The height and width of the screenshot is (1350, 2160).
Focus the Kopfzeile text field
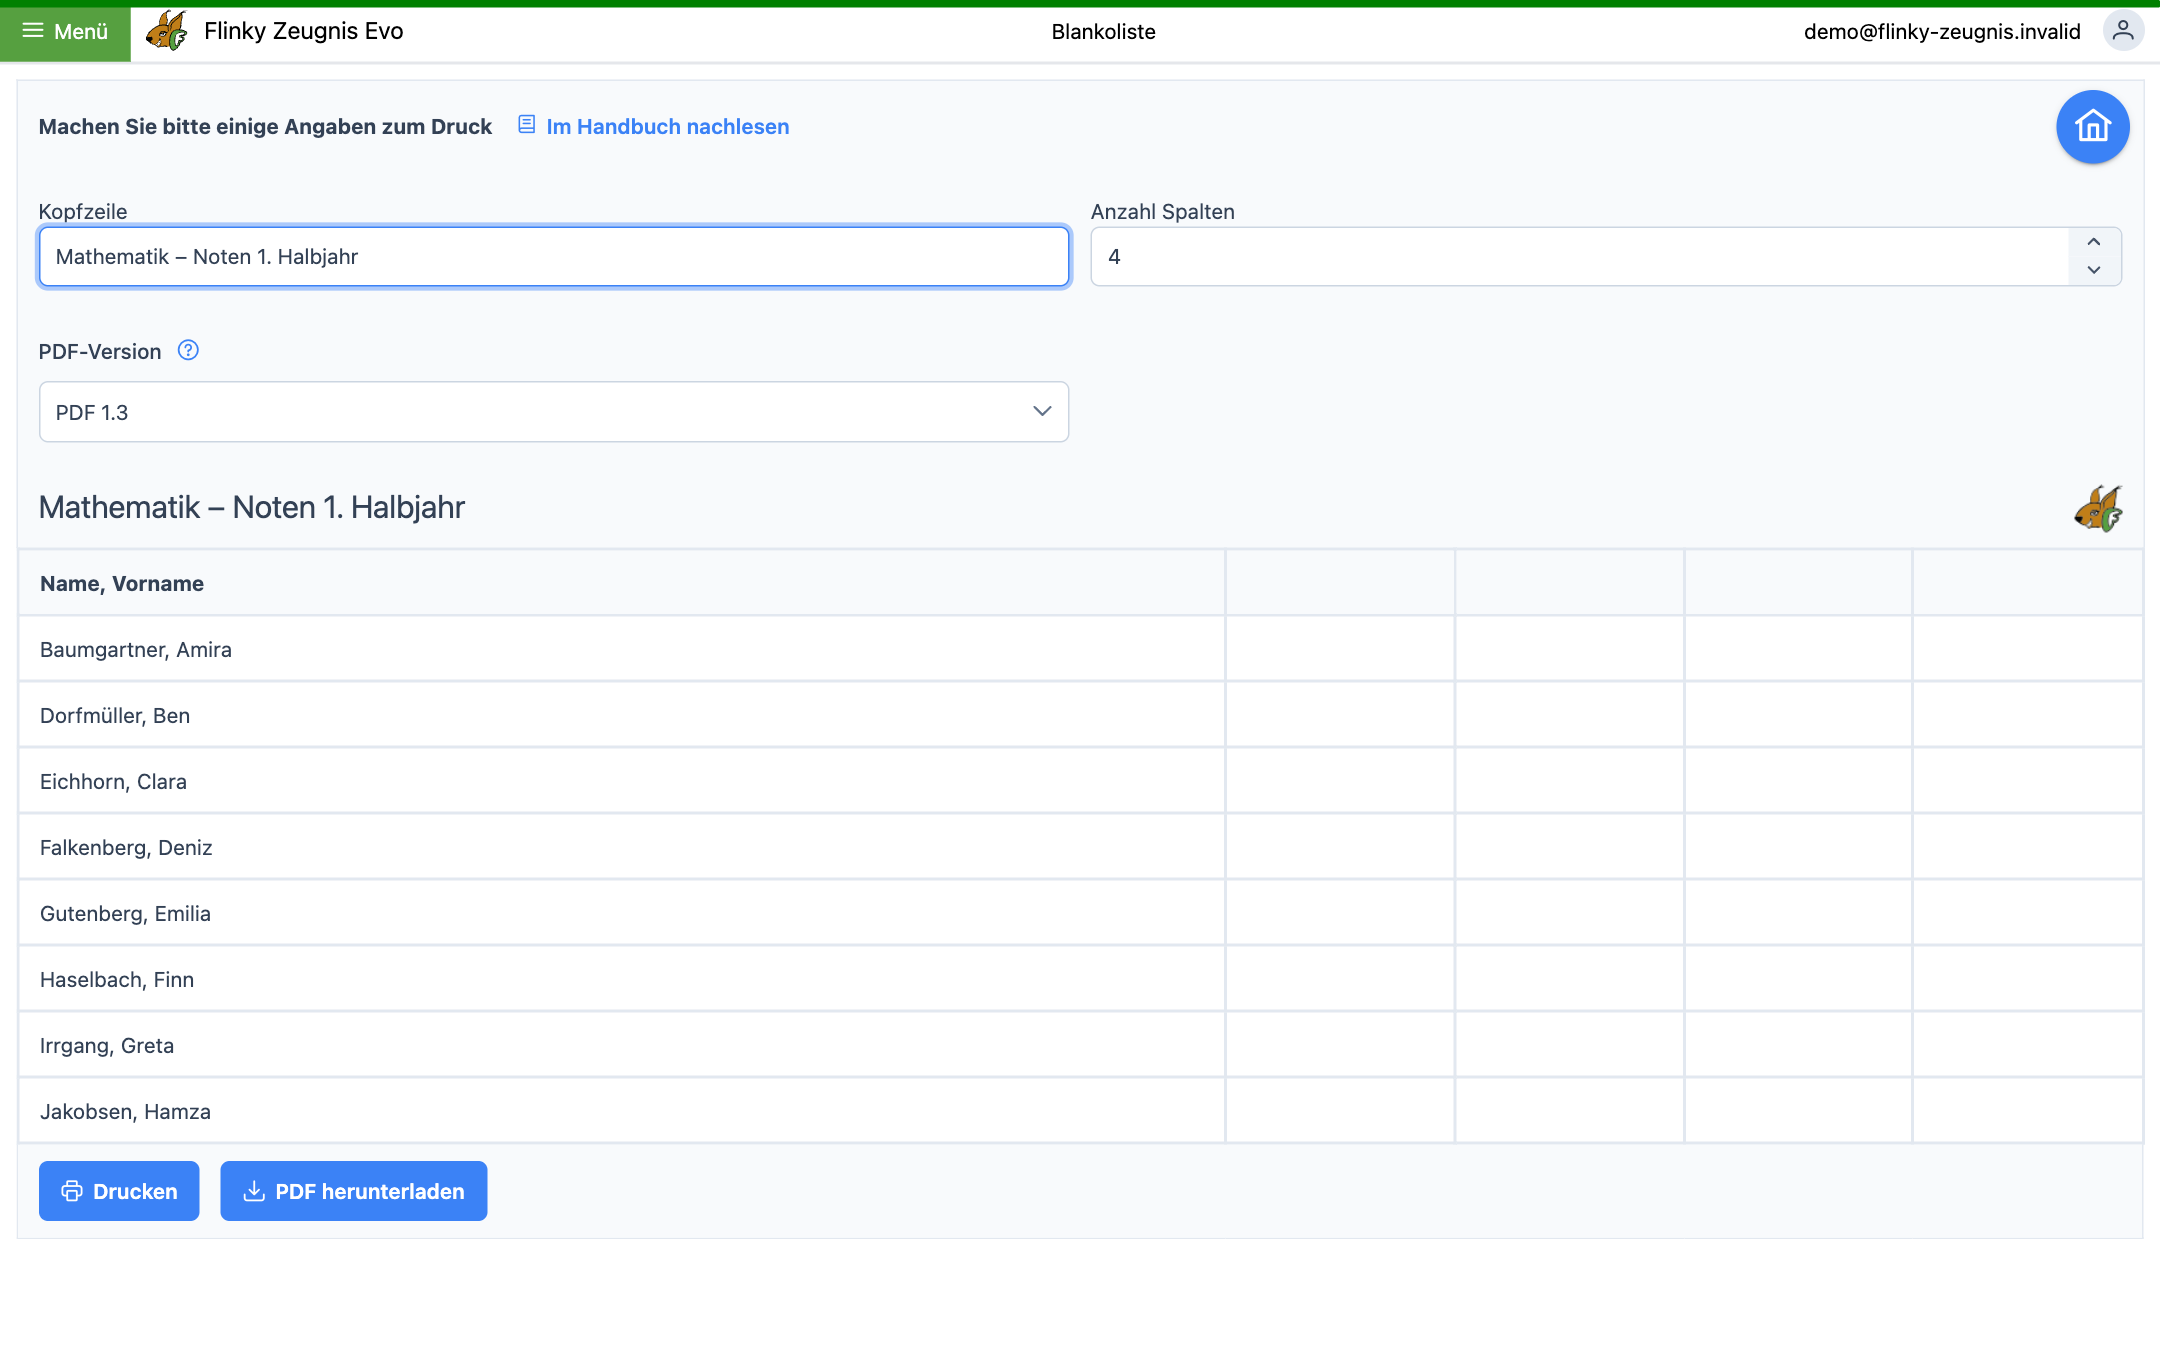pos(554,257)
